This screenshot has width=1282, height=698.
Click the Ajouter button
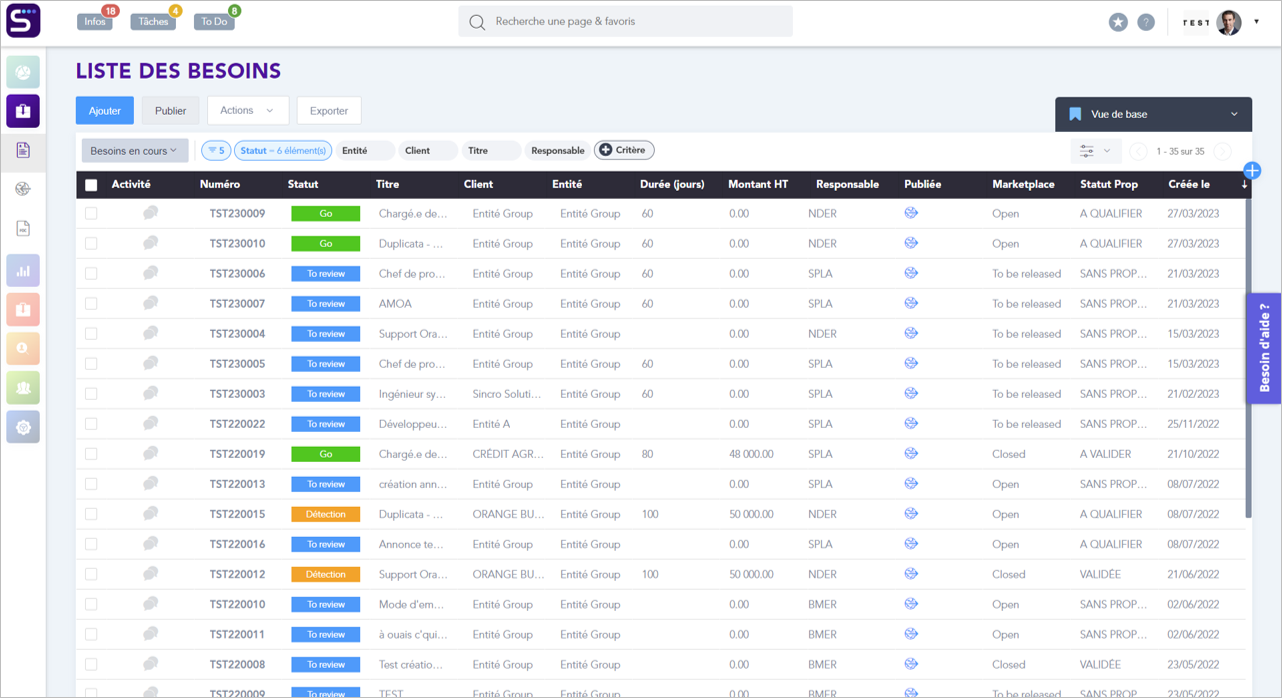click(x=105, y=111)
